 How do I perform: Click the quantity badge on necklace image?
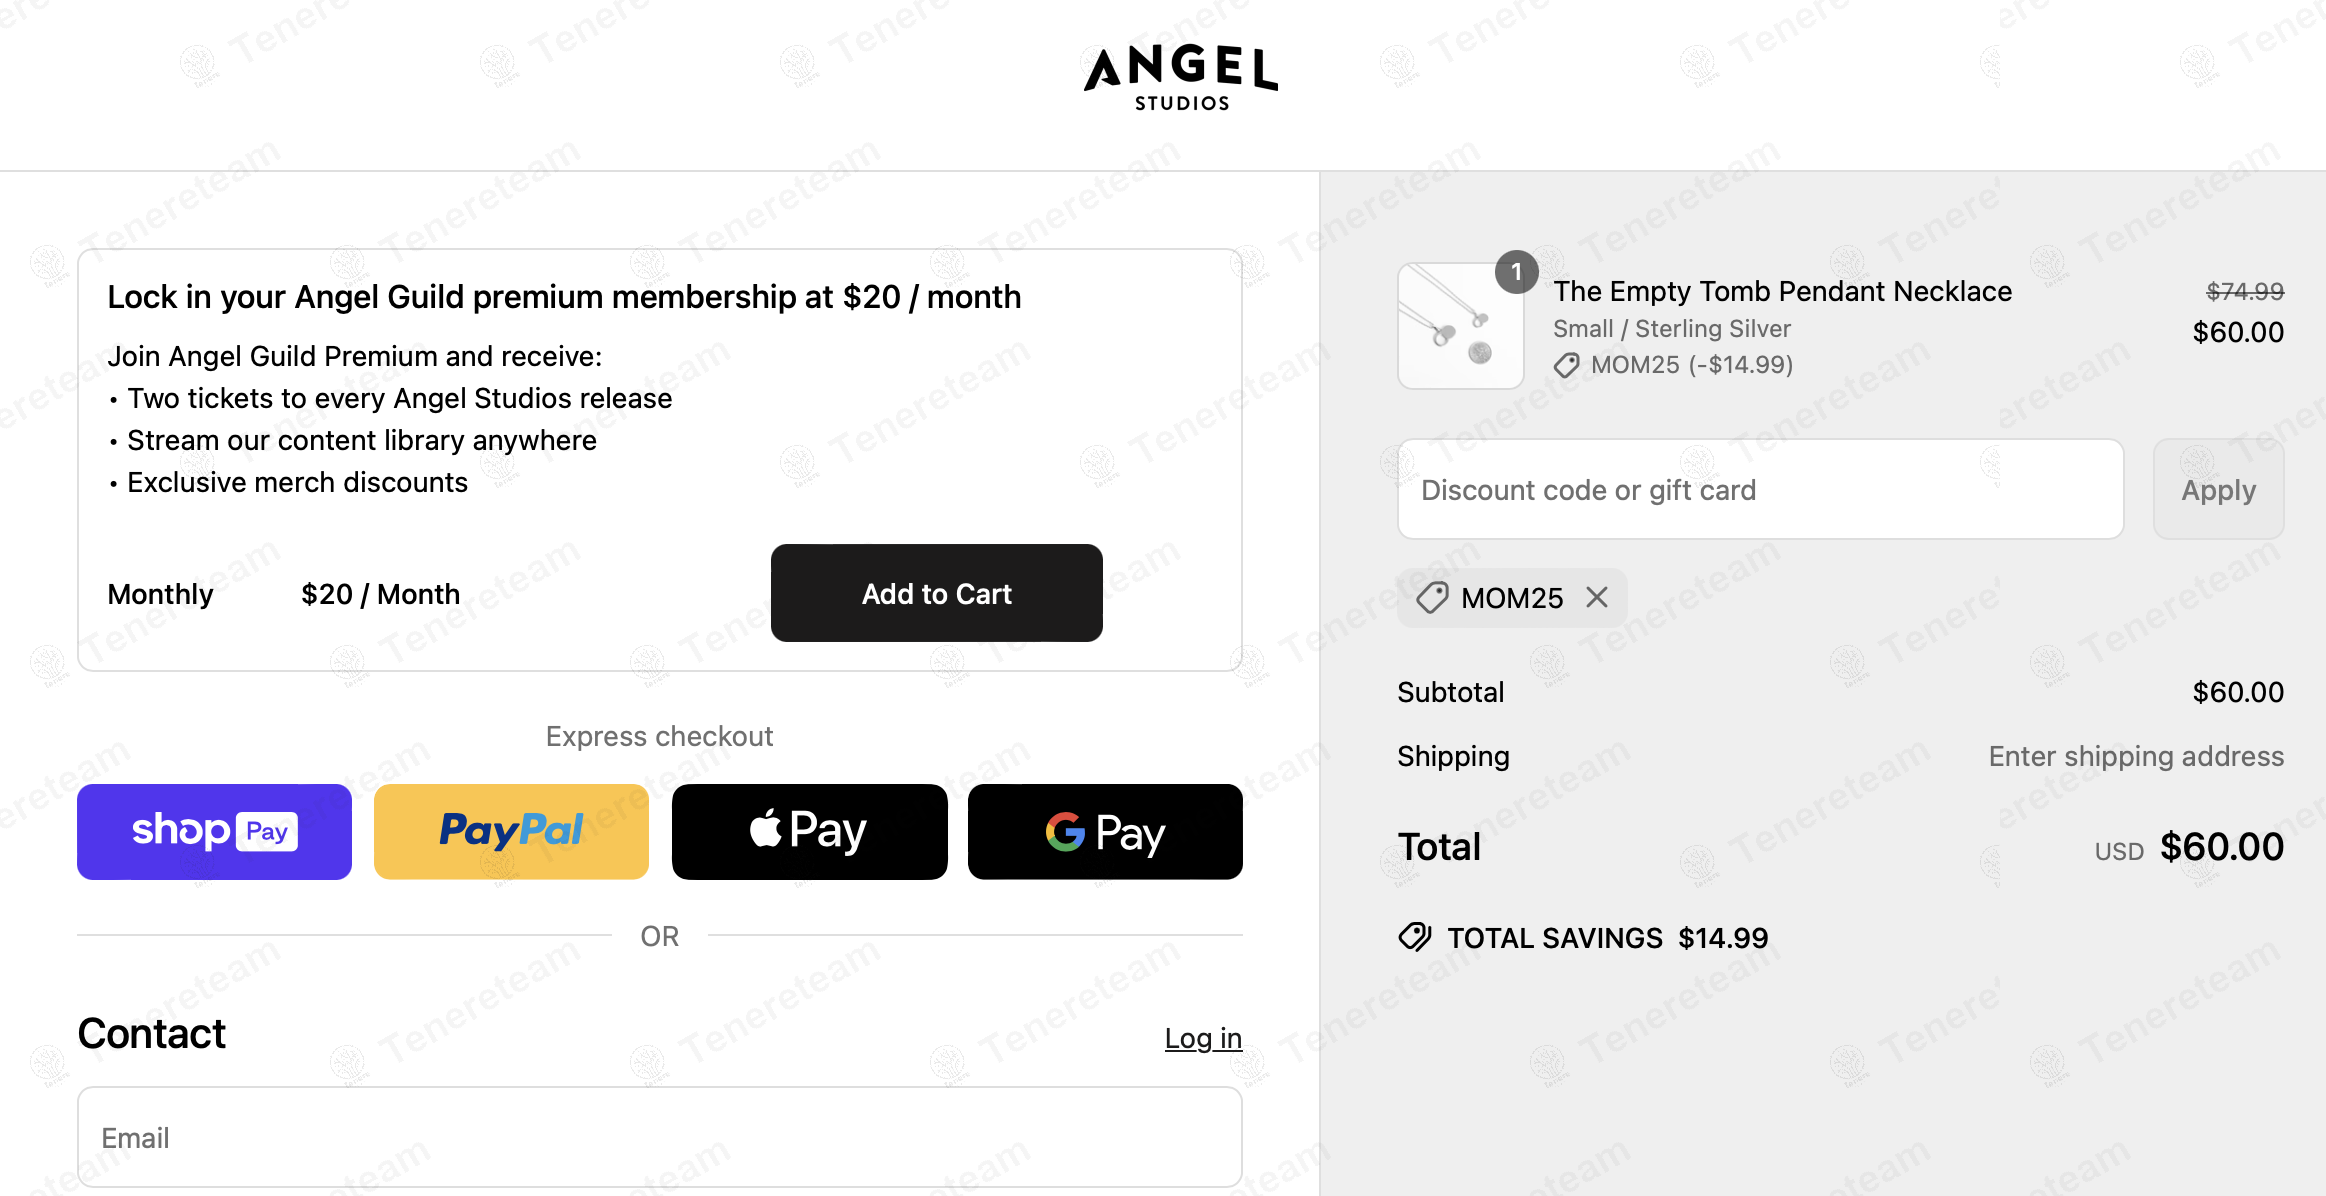coord(1516,272)
